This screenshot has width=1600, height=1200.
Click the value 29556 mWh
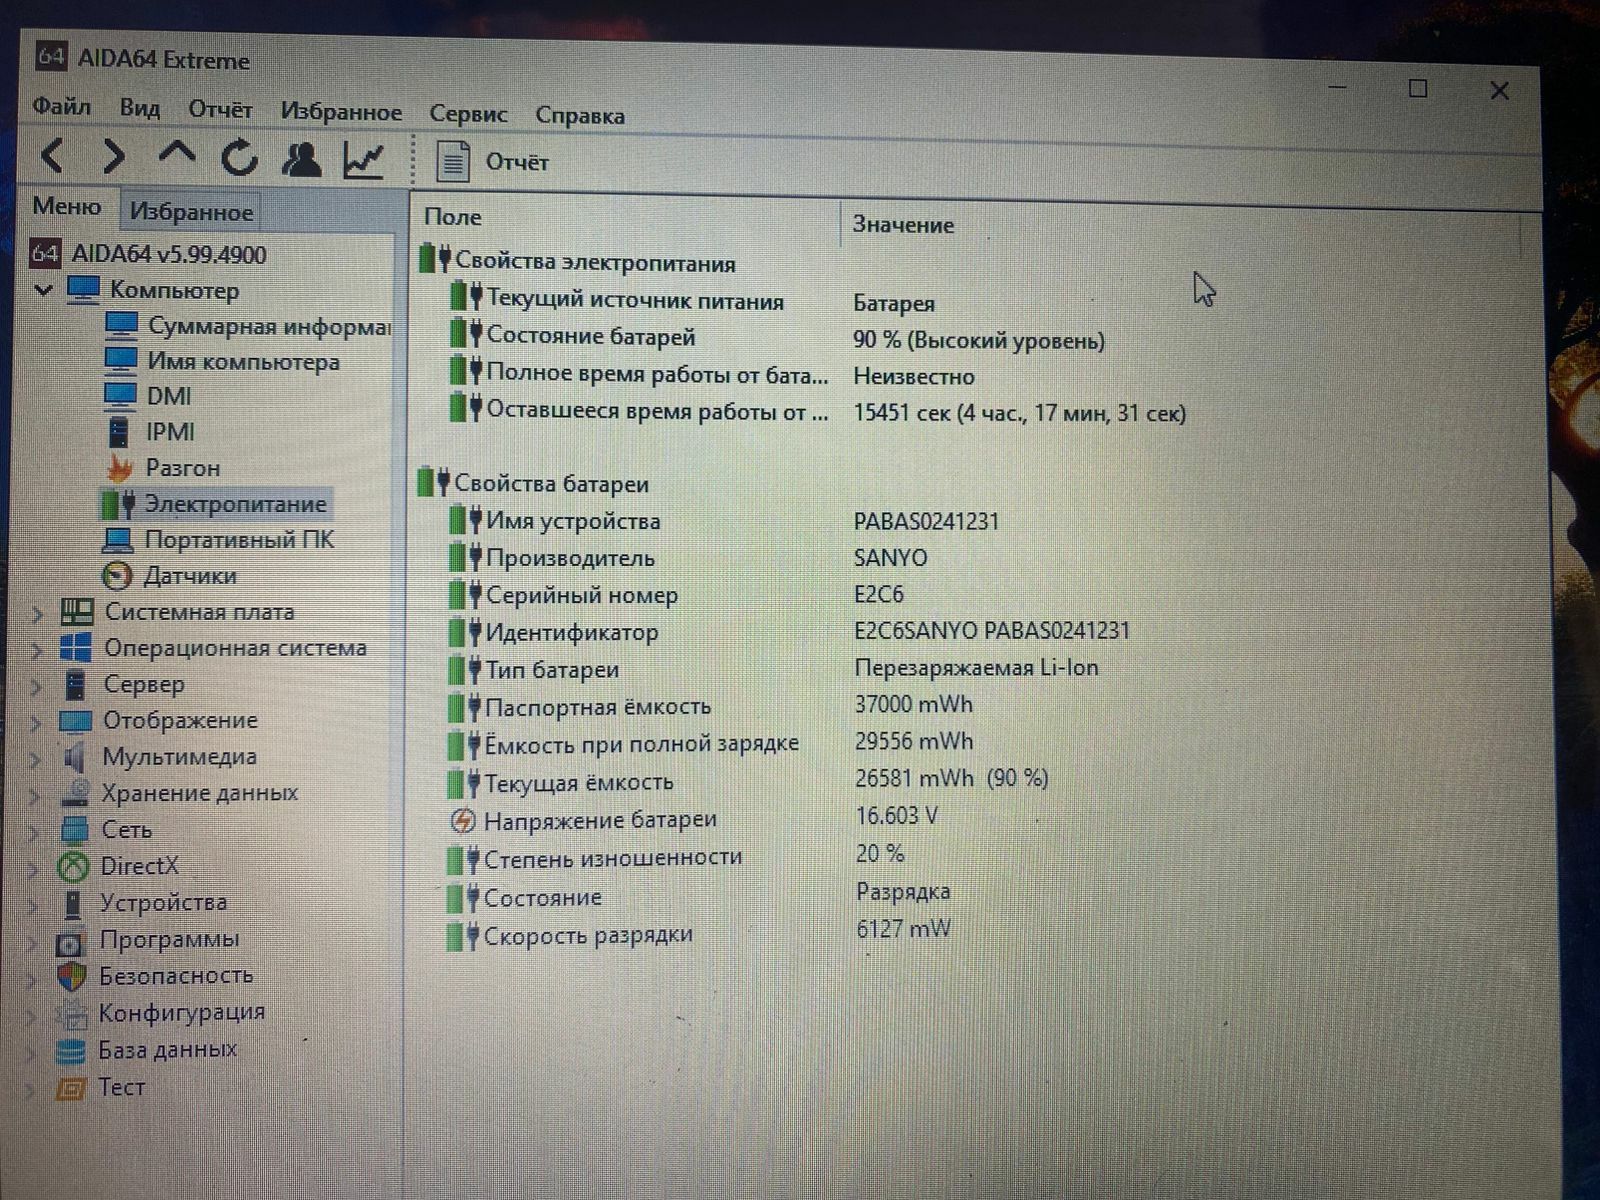pyautogui.click(x=914, y=742)
